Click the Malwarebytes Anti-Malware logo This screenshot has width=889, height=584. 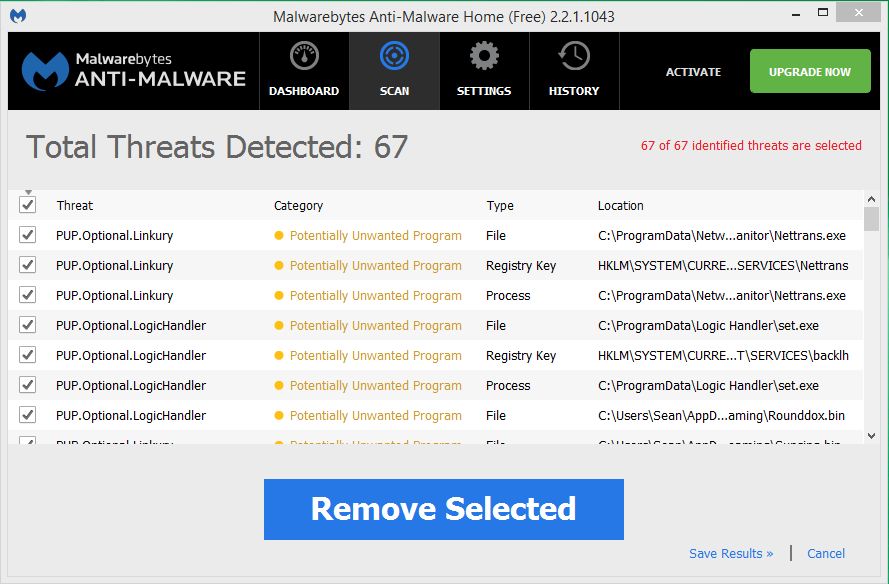point(134,71)
